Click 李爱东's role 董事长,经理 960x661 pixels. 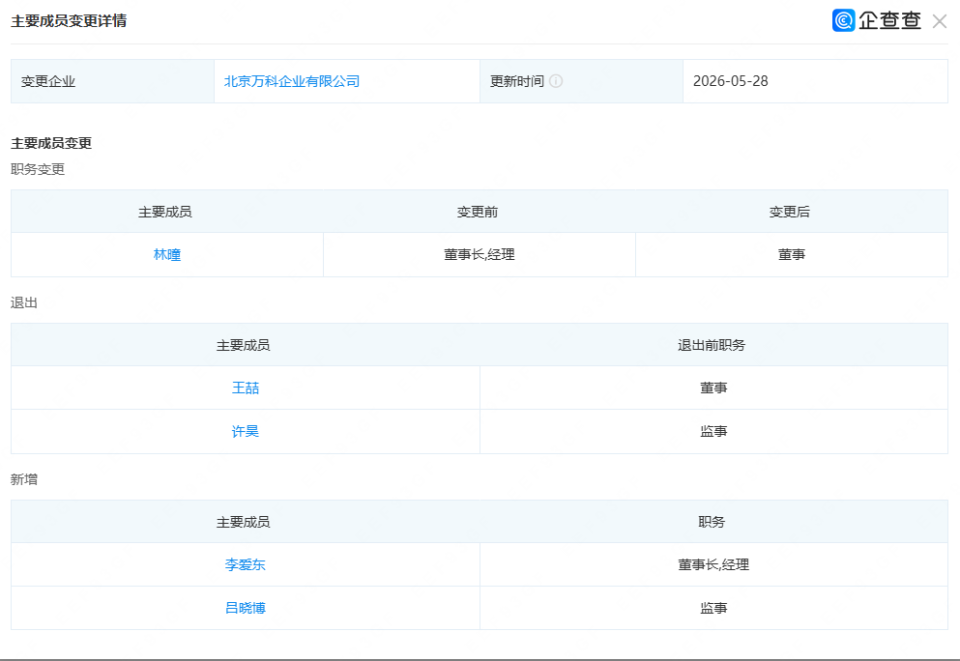click(x=714, y=565)
